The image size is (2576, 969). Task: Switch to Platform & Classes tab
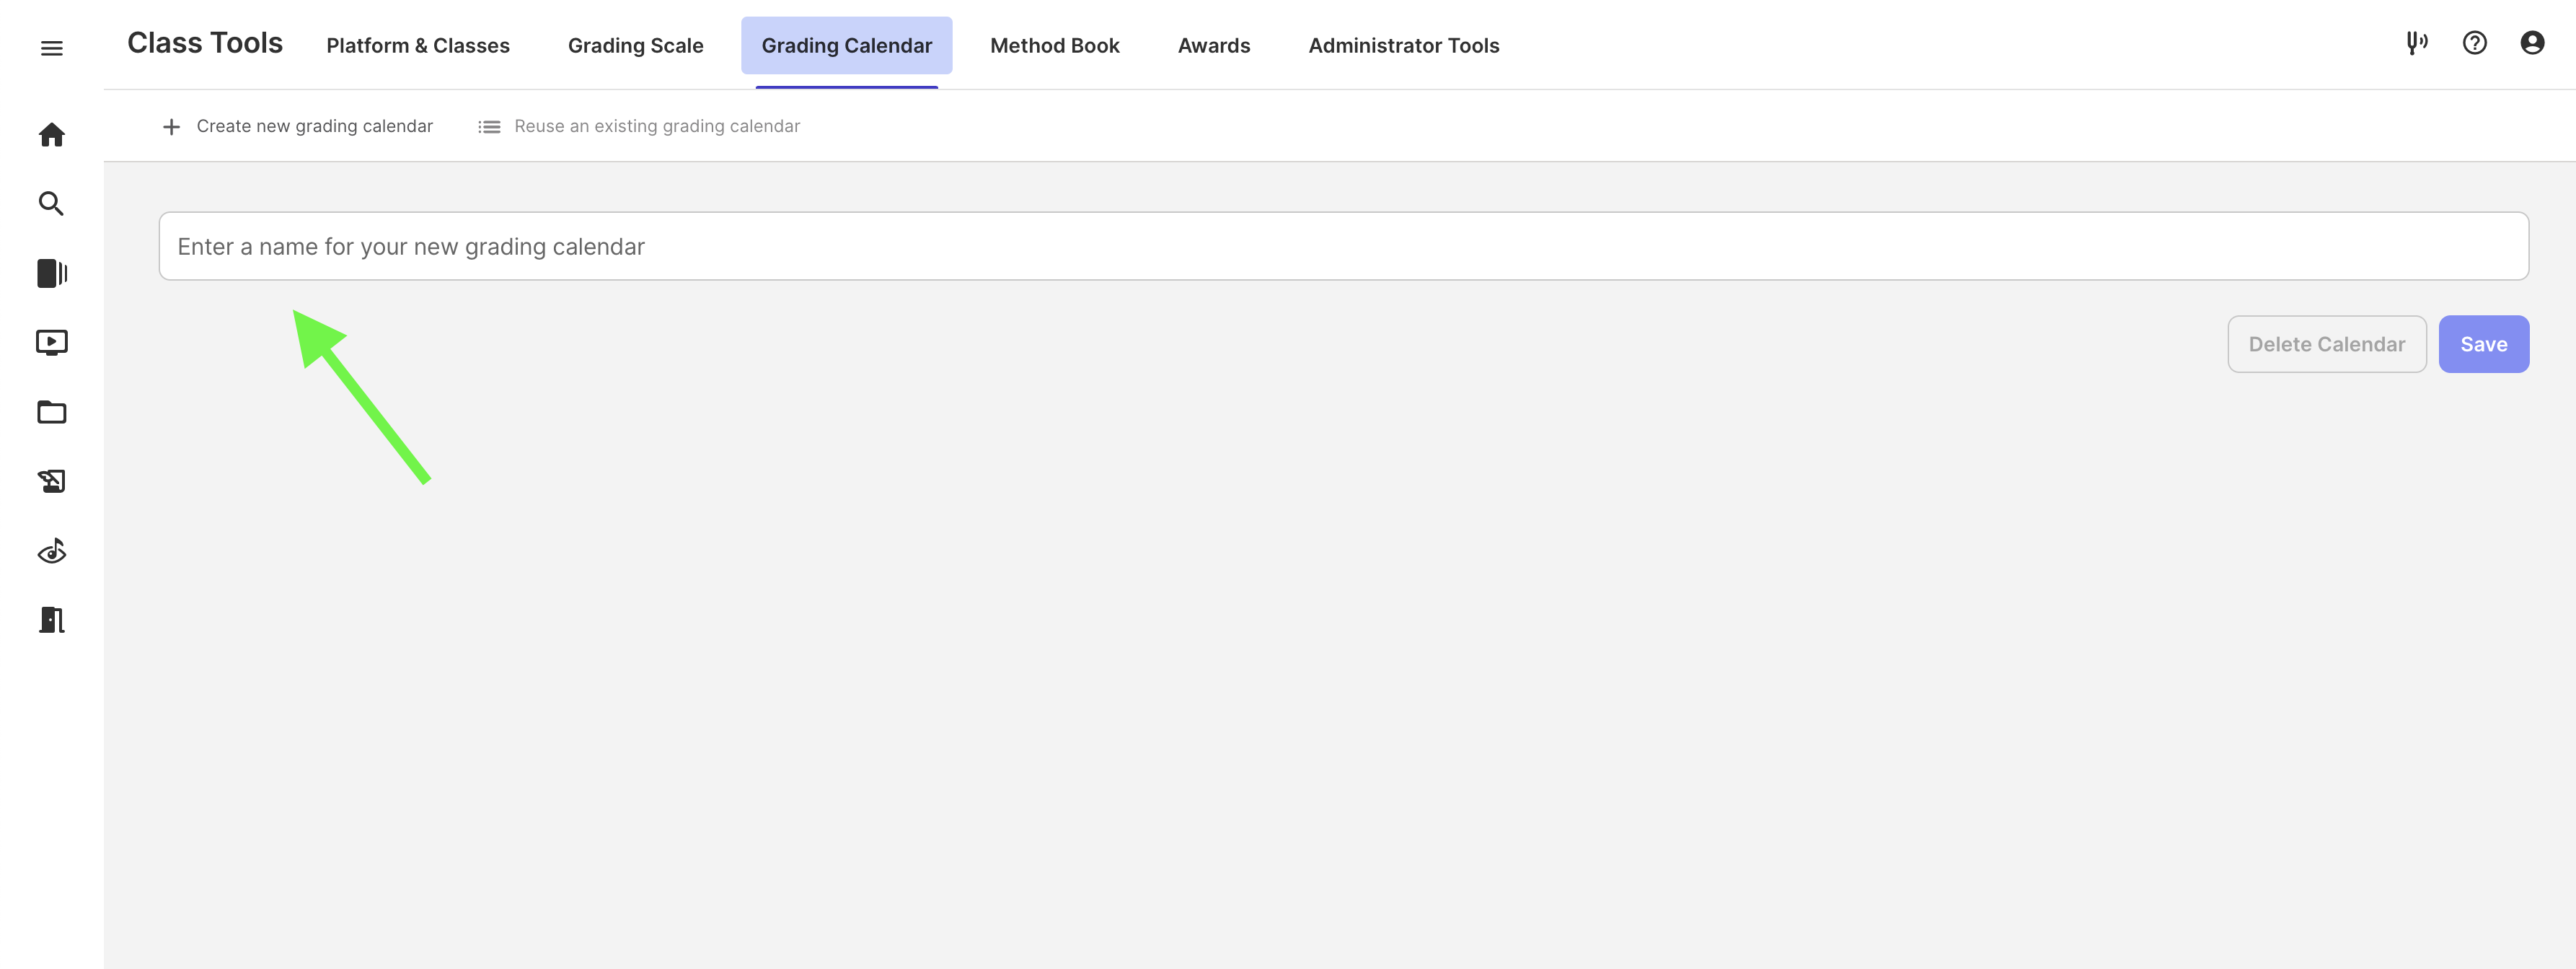pyautogui.click(x=418, y=46)
